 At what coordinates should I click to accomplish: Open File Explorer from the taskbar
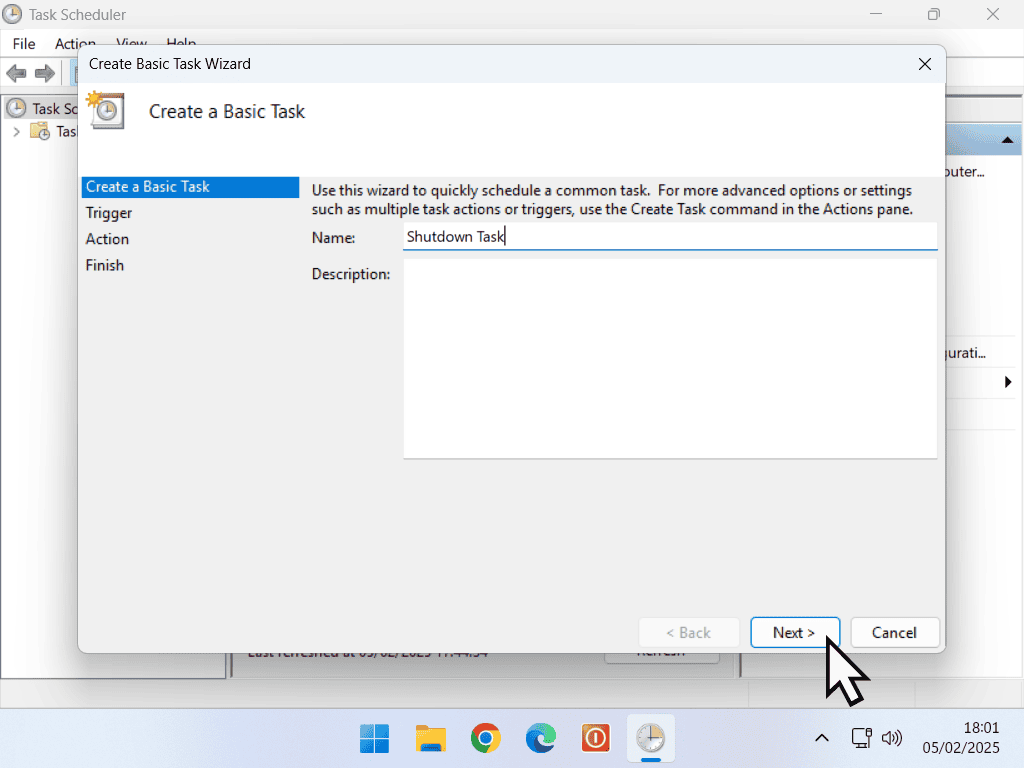coord(430,739)
